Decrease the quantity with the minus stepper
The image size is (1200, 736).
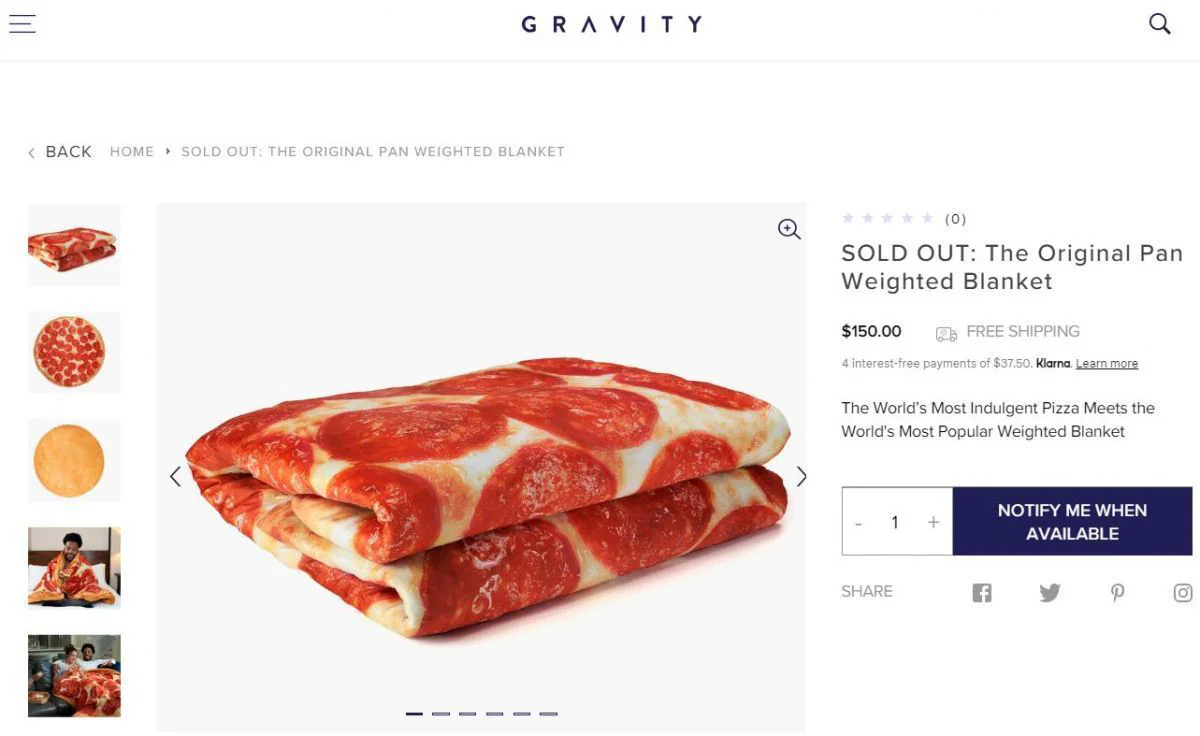(858, 521)
